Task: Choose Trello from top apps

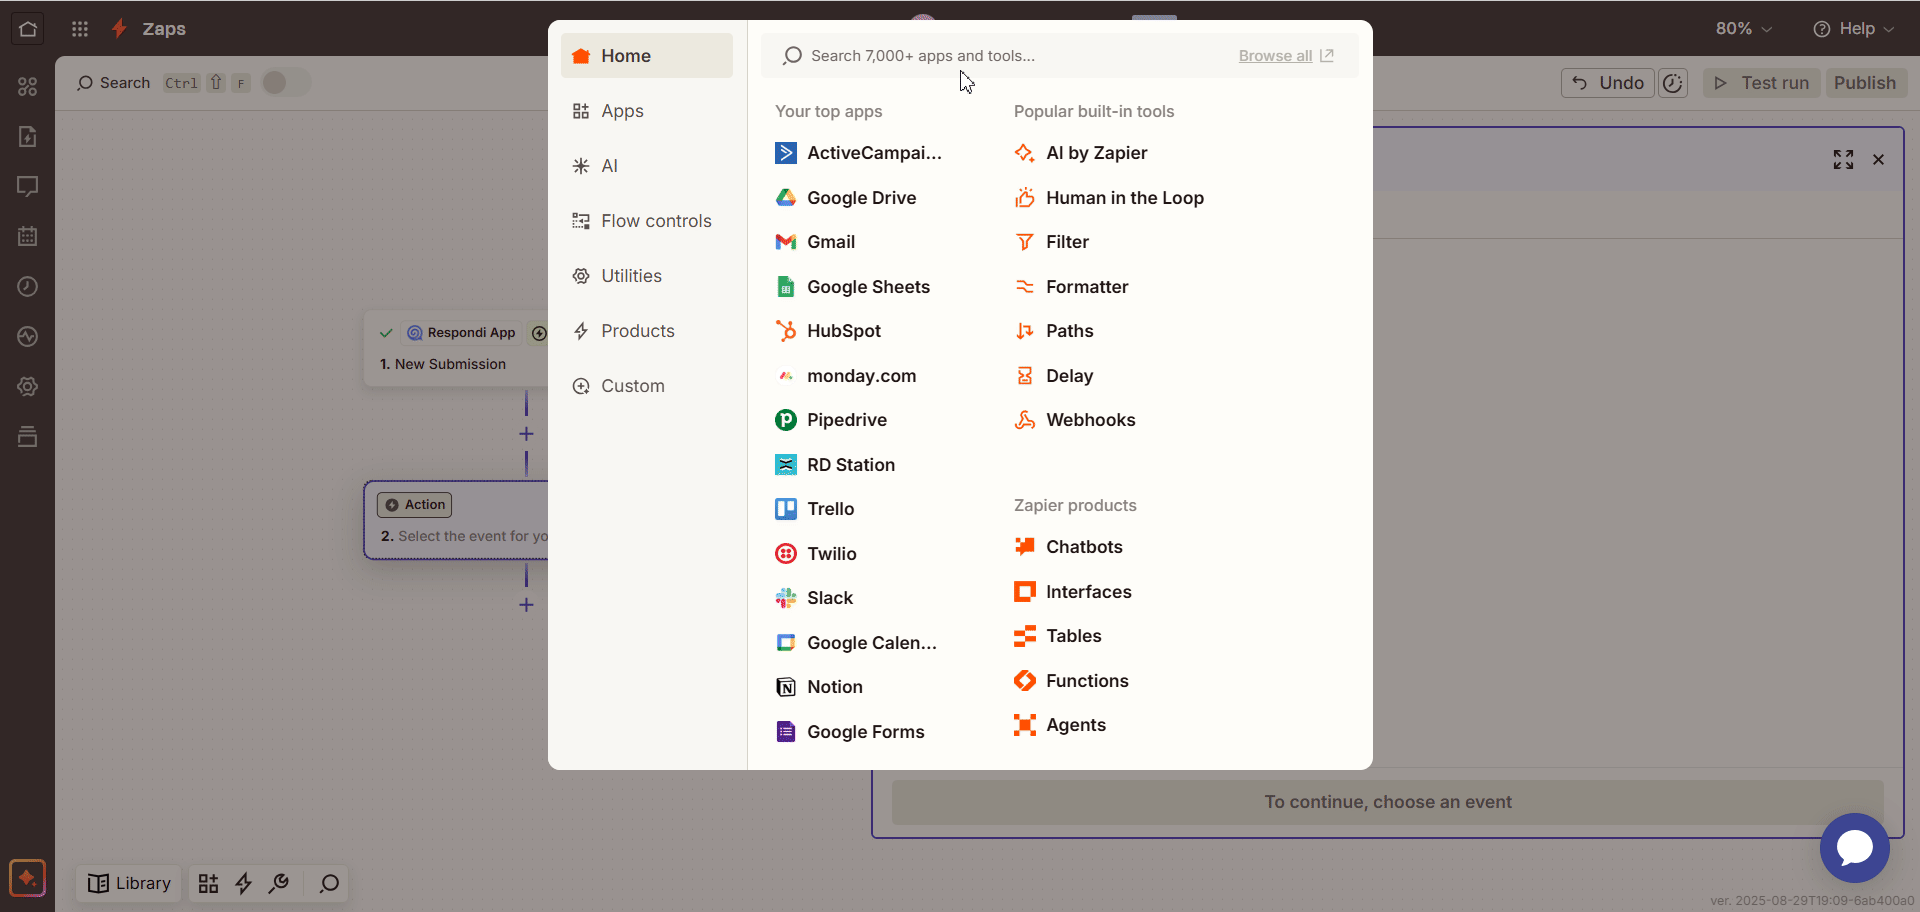Action: pyautogui.click(x=815, y=509)
